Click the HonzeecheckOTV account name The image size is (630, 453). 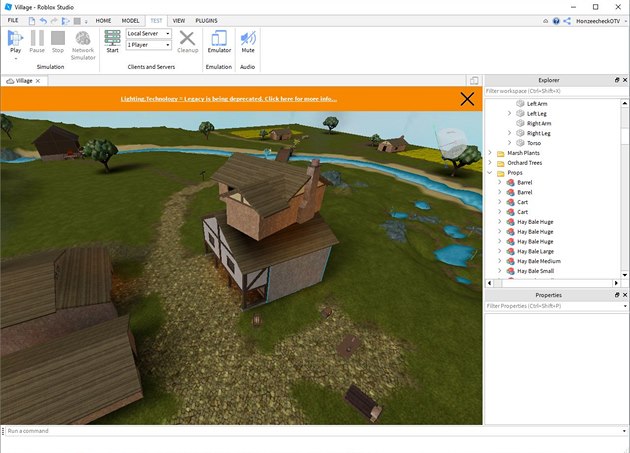(x=598, y=21)
